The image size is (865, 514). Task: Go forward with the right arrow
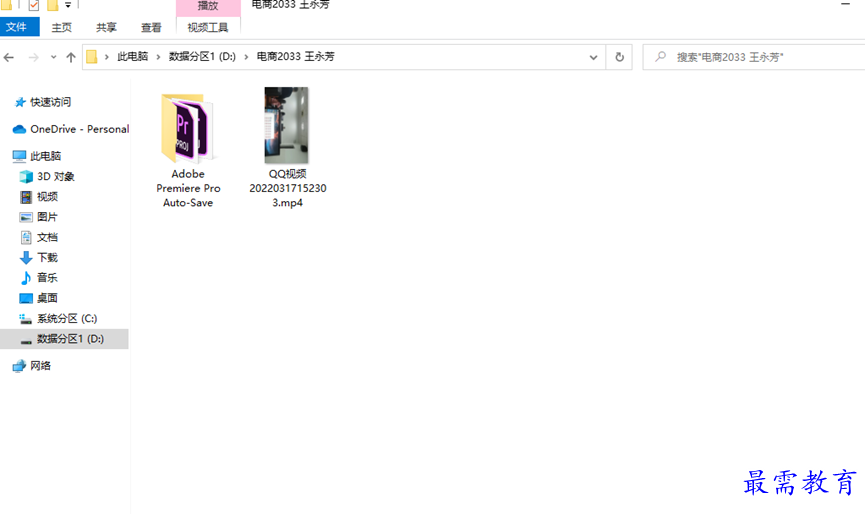pos(34,57)
